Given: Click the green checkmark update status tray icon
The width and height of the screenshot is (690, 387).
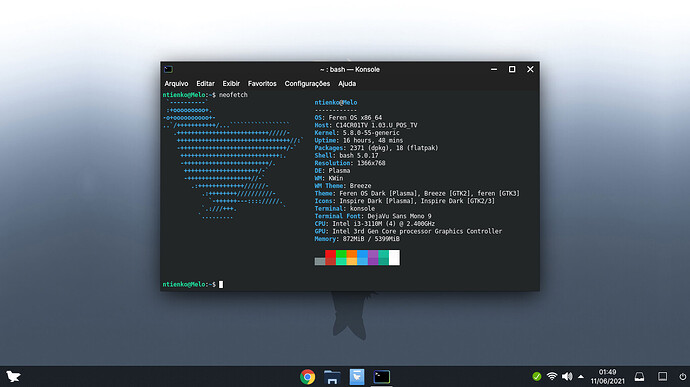Looking at the screenshot, I should pos(536,376).
